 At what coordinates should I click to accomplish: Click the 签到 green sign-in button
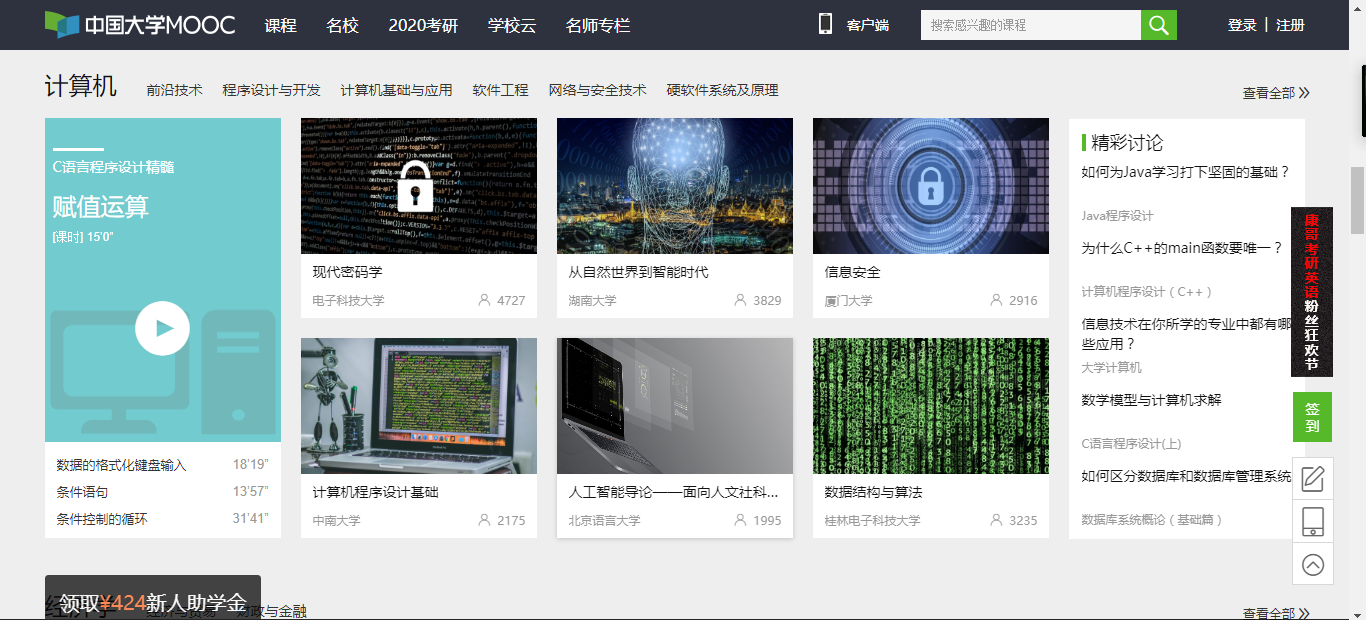tap(1312, 417)
